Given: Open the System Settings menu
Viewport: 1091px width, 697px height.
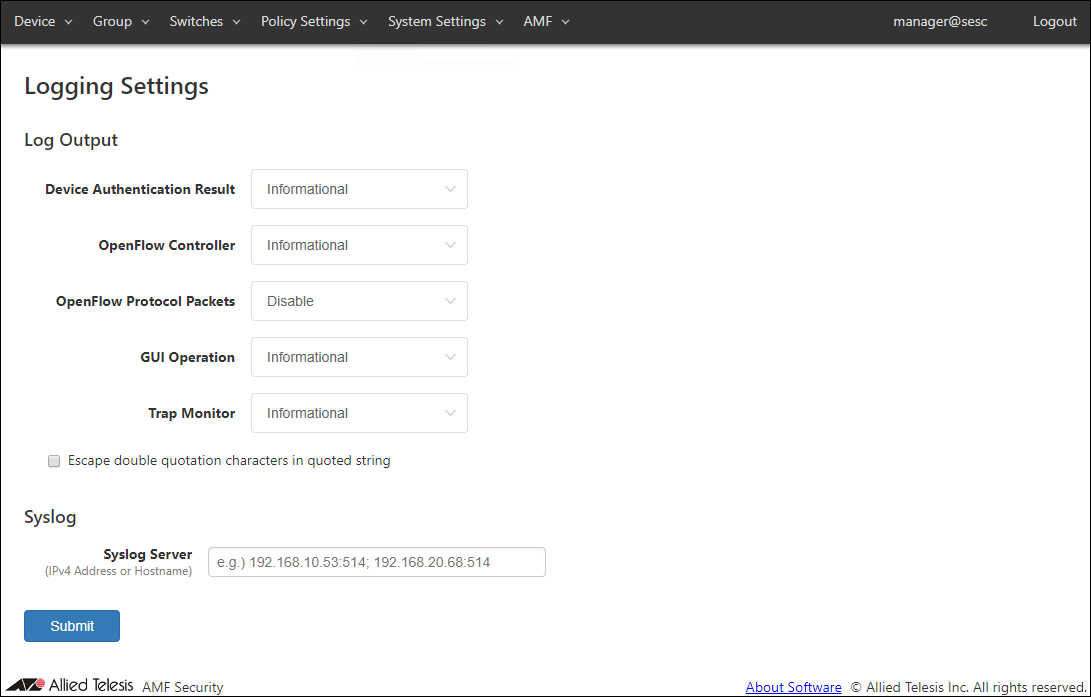Looking at the screenshot, I should [x=445, y=21].
